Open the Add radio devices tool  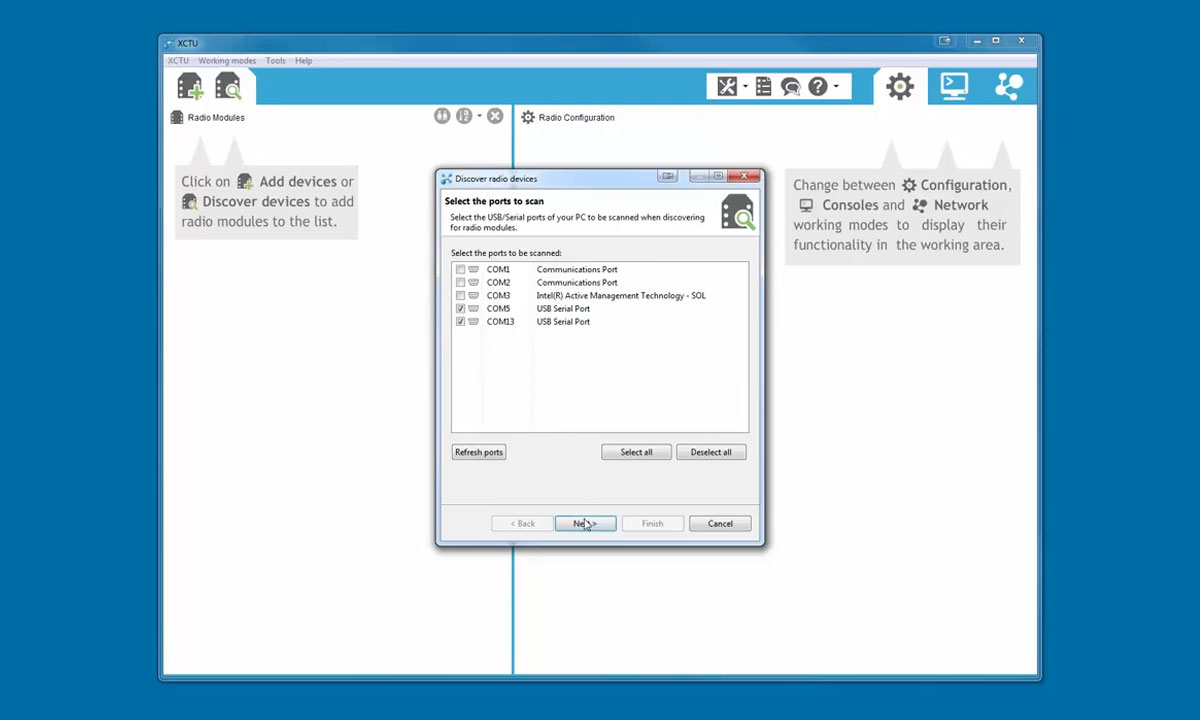tap(188, 86)
